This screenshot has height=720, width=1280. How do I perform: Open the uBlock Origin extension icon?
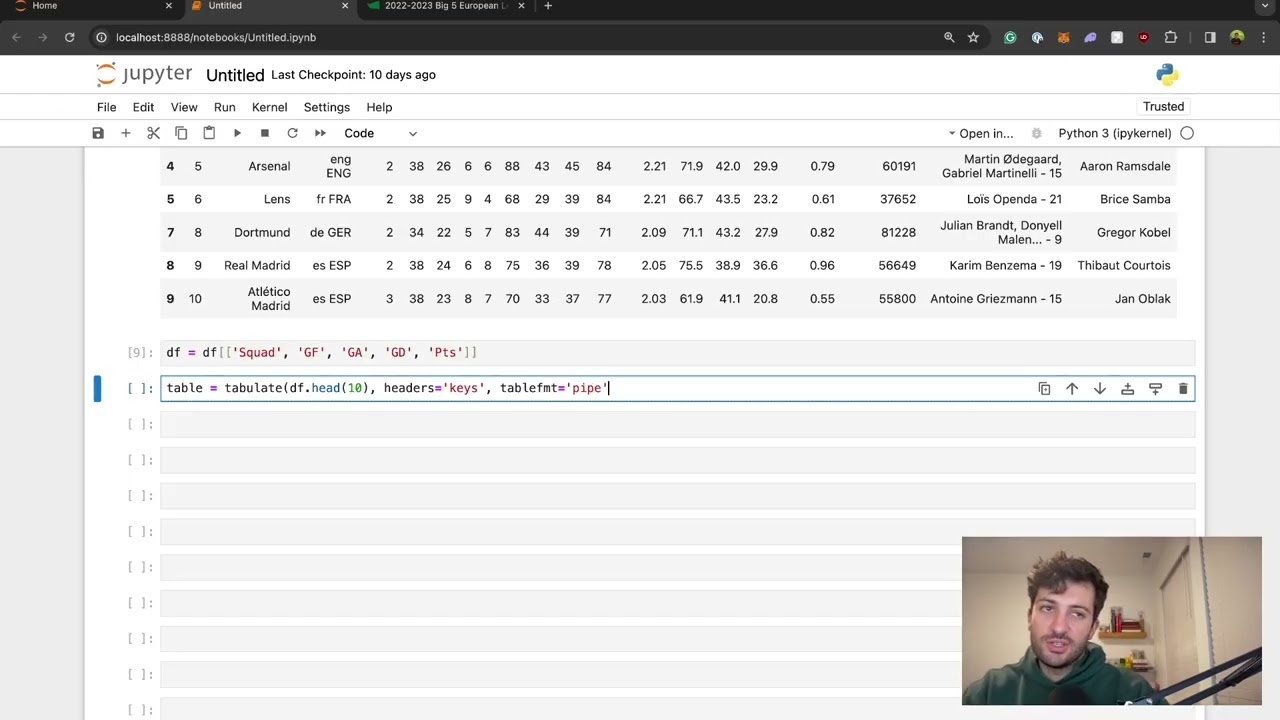pos(1143,38)
